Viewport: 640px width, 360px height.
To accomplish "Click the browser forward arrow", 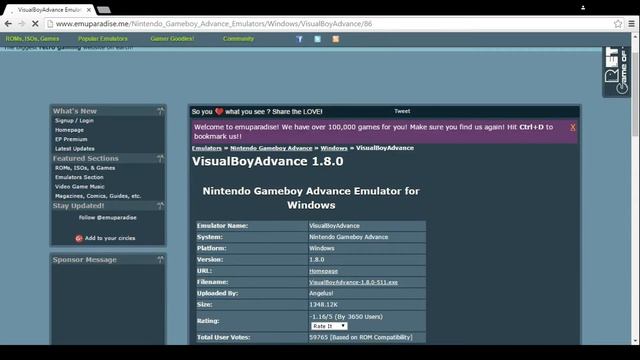I will (x=22, y=24).
